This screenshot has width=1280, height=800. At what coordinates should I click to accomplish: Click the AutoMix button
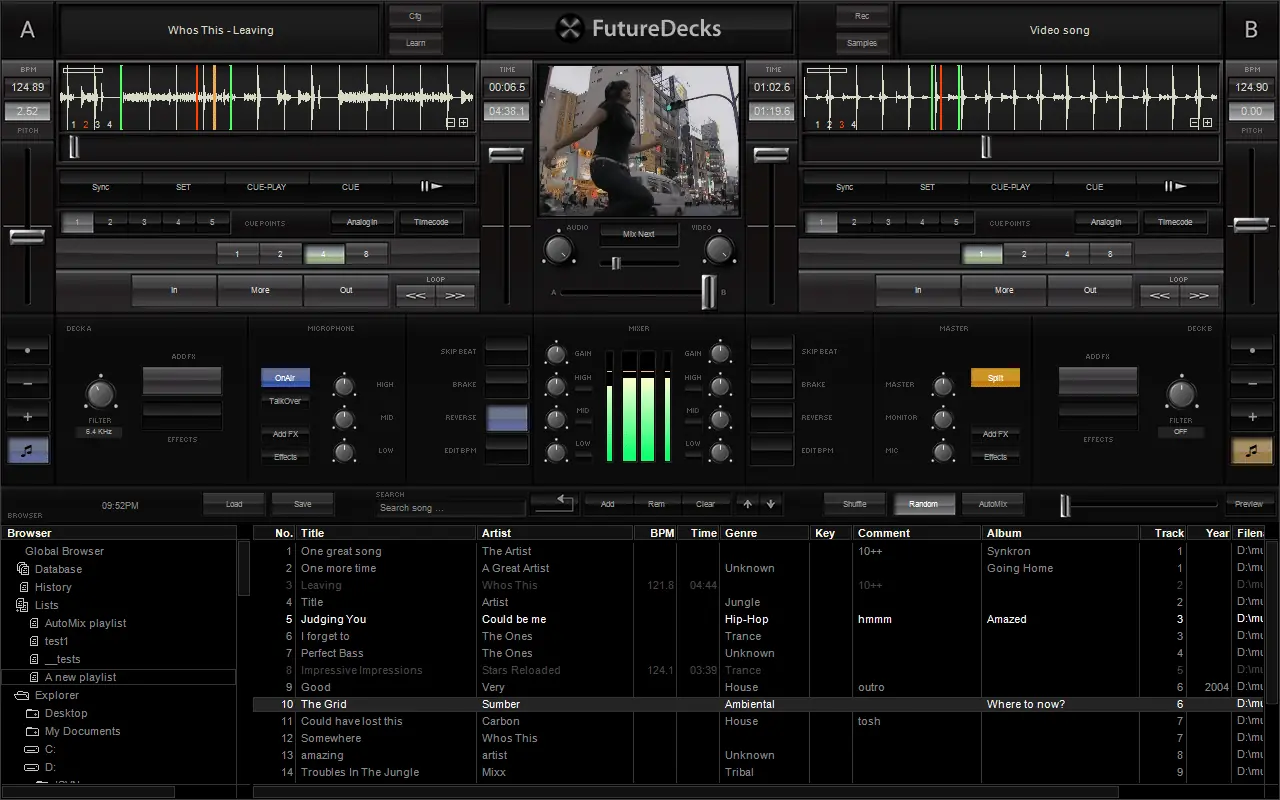pos(993,504)
